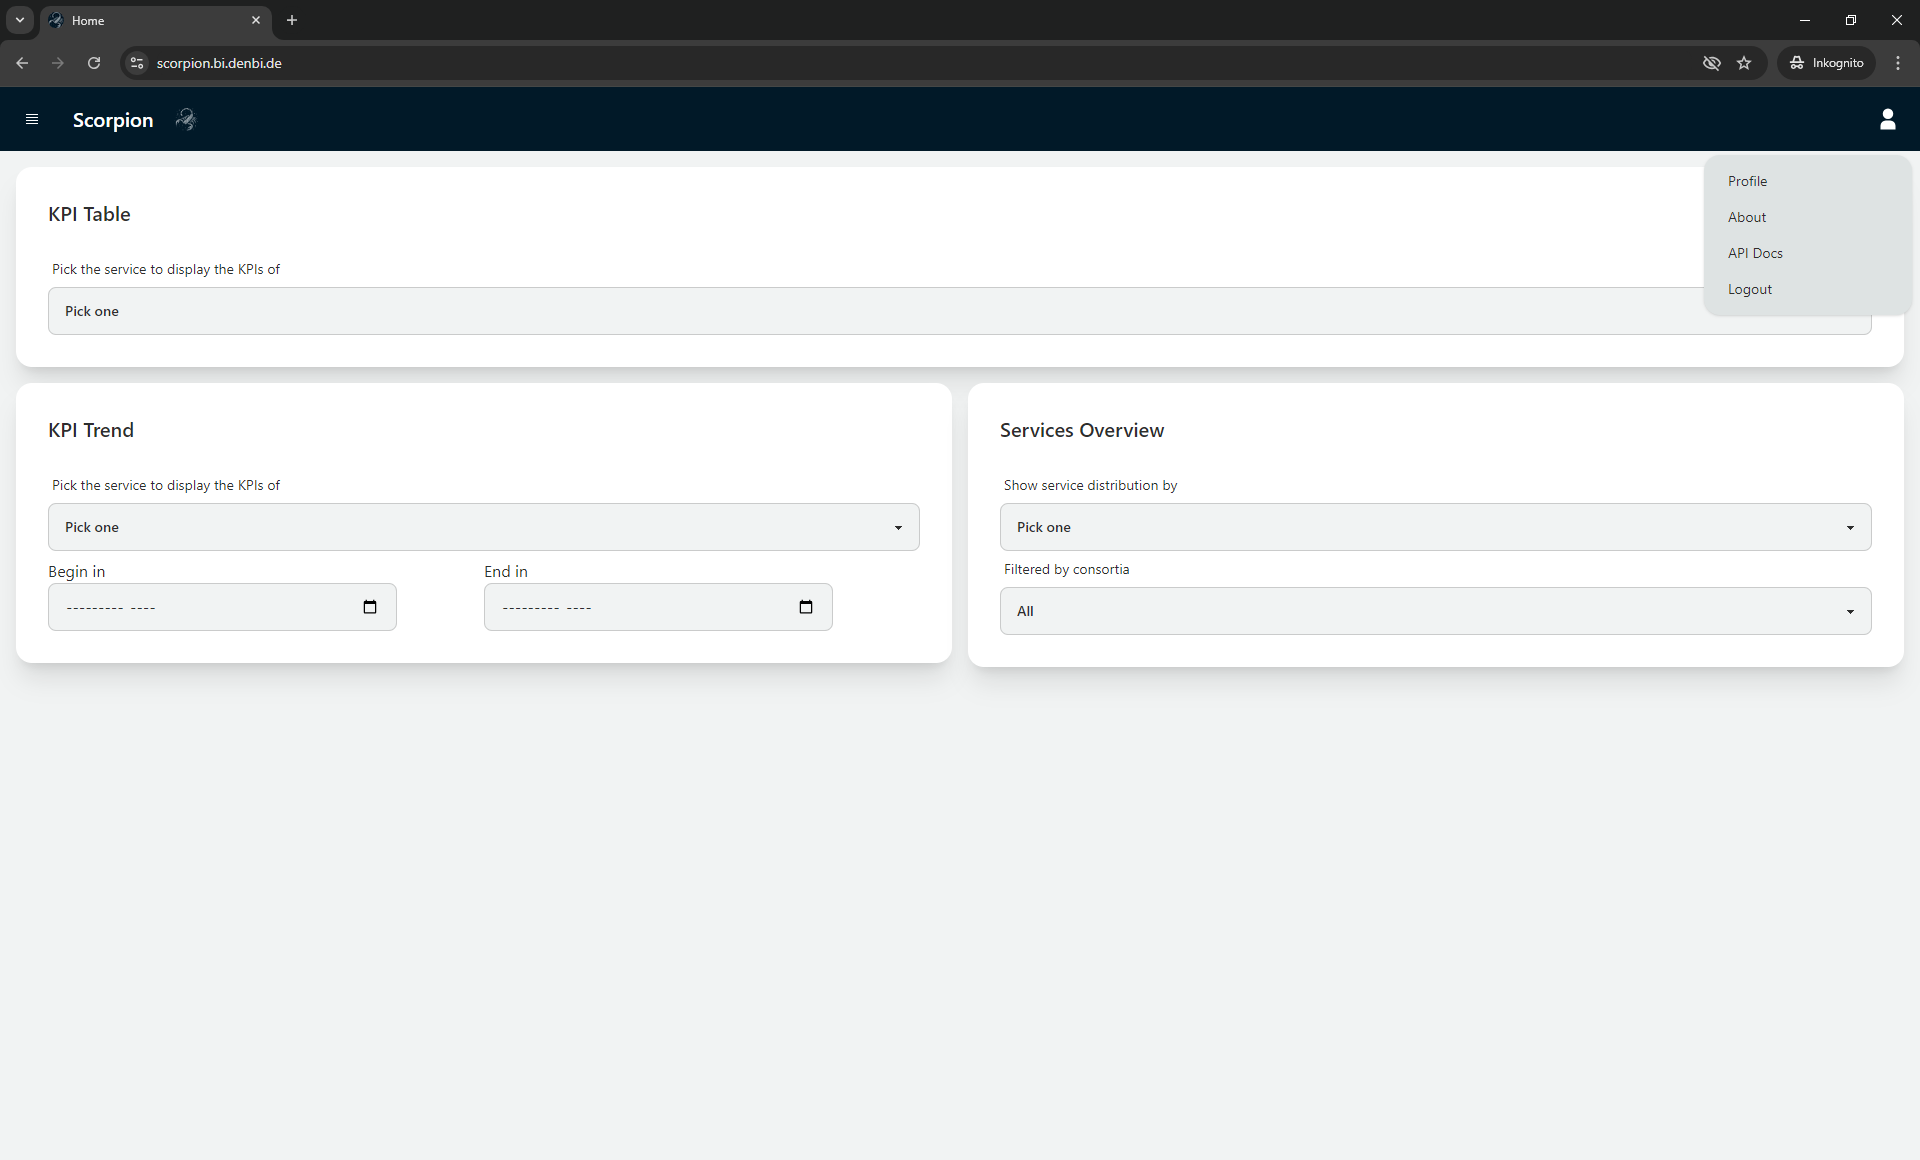Select the Home browser tab
Screen dimensions: 1920x1160
point(156,20)
